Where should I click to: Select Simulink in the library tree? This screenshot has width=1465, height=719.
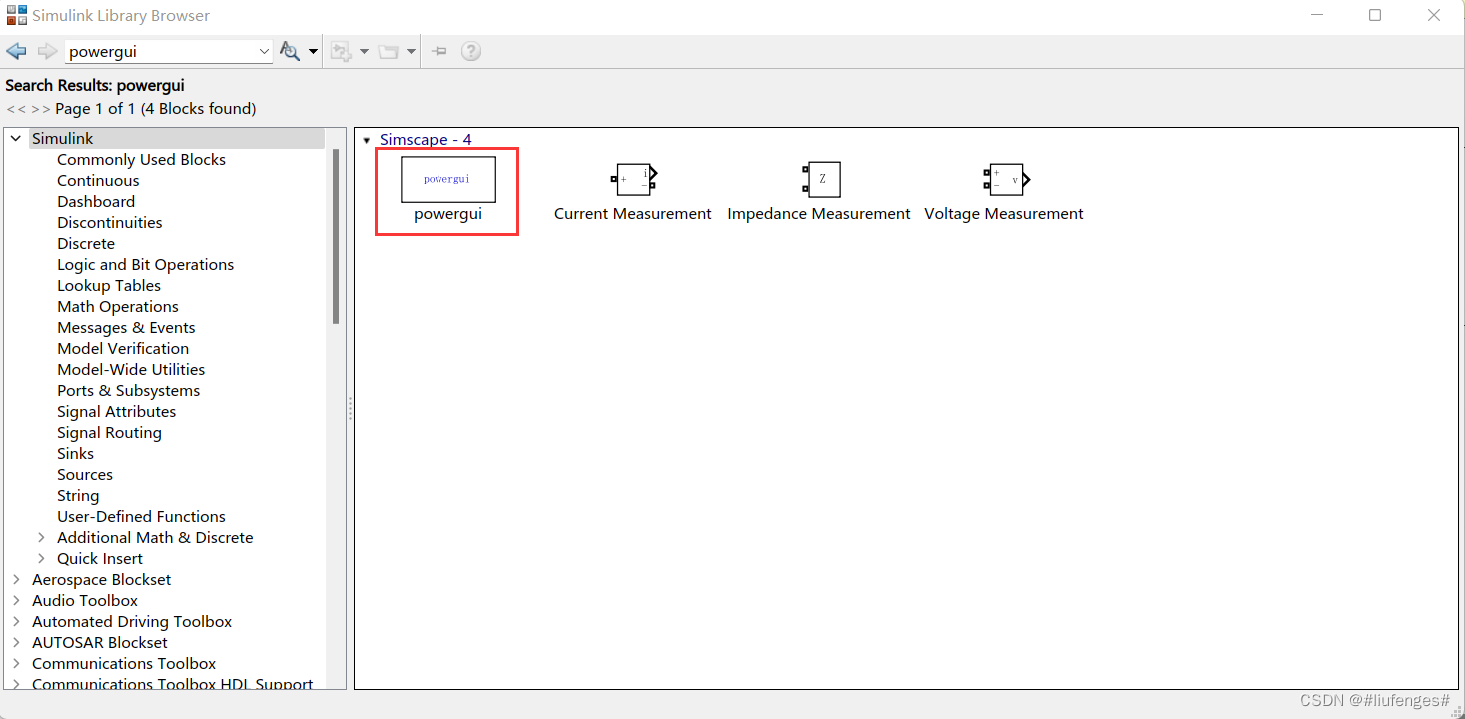[62, 139]
